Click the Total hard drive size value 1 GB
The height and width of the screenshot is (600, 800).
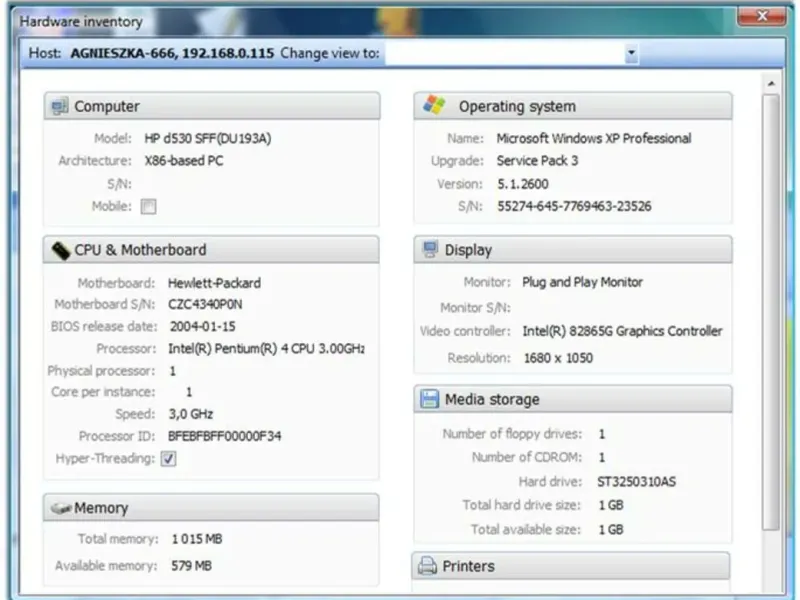[611, 505]
